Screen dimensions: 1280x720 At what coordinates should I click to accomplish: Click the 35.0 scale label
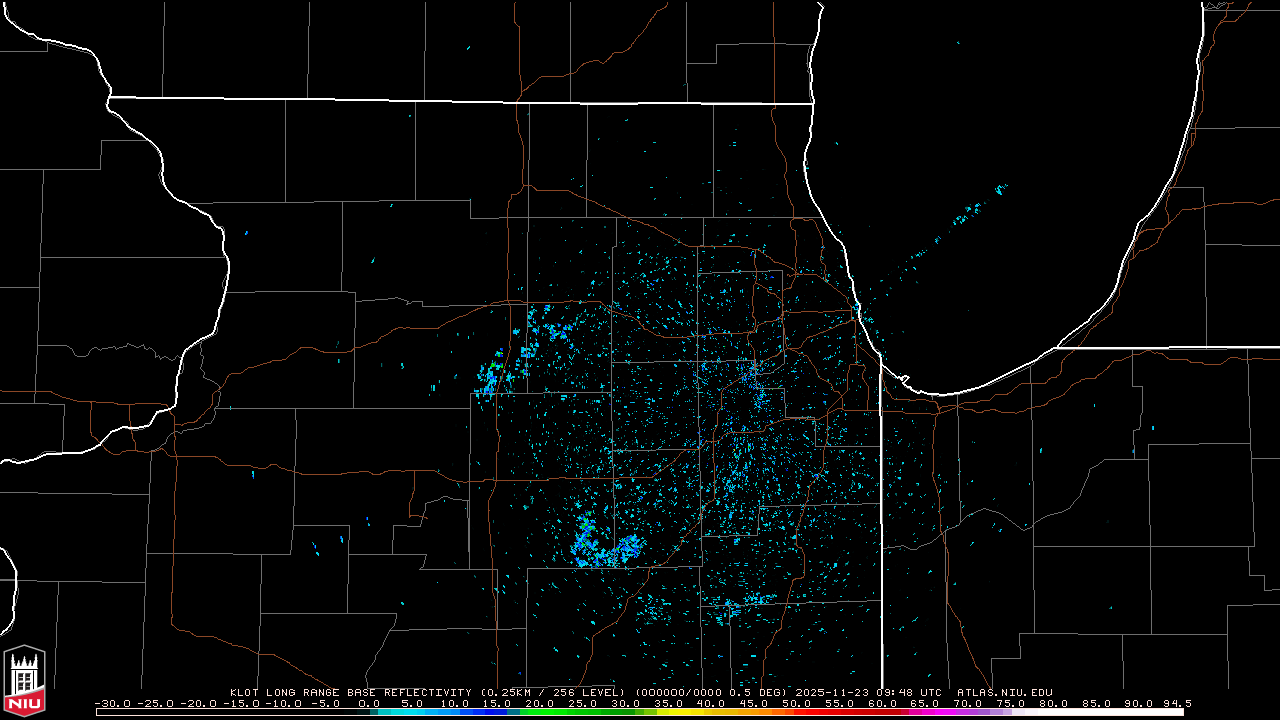pos(668,704)
